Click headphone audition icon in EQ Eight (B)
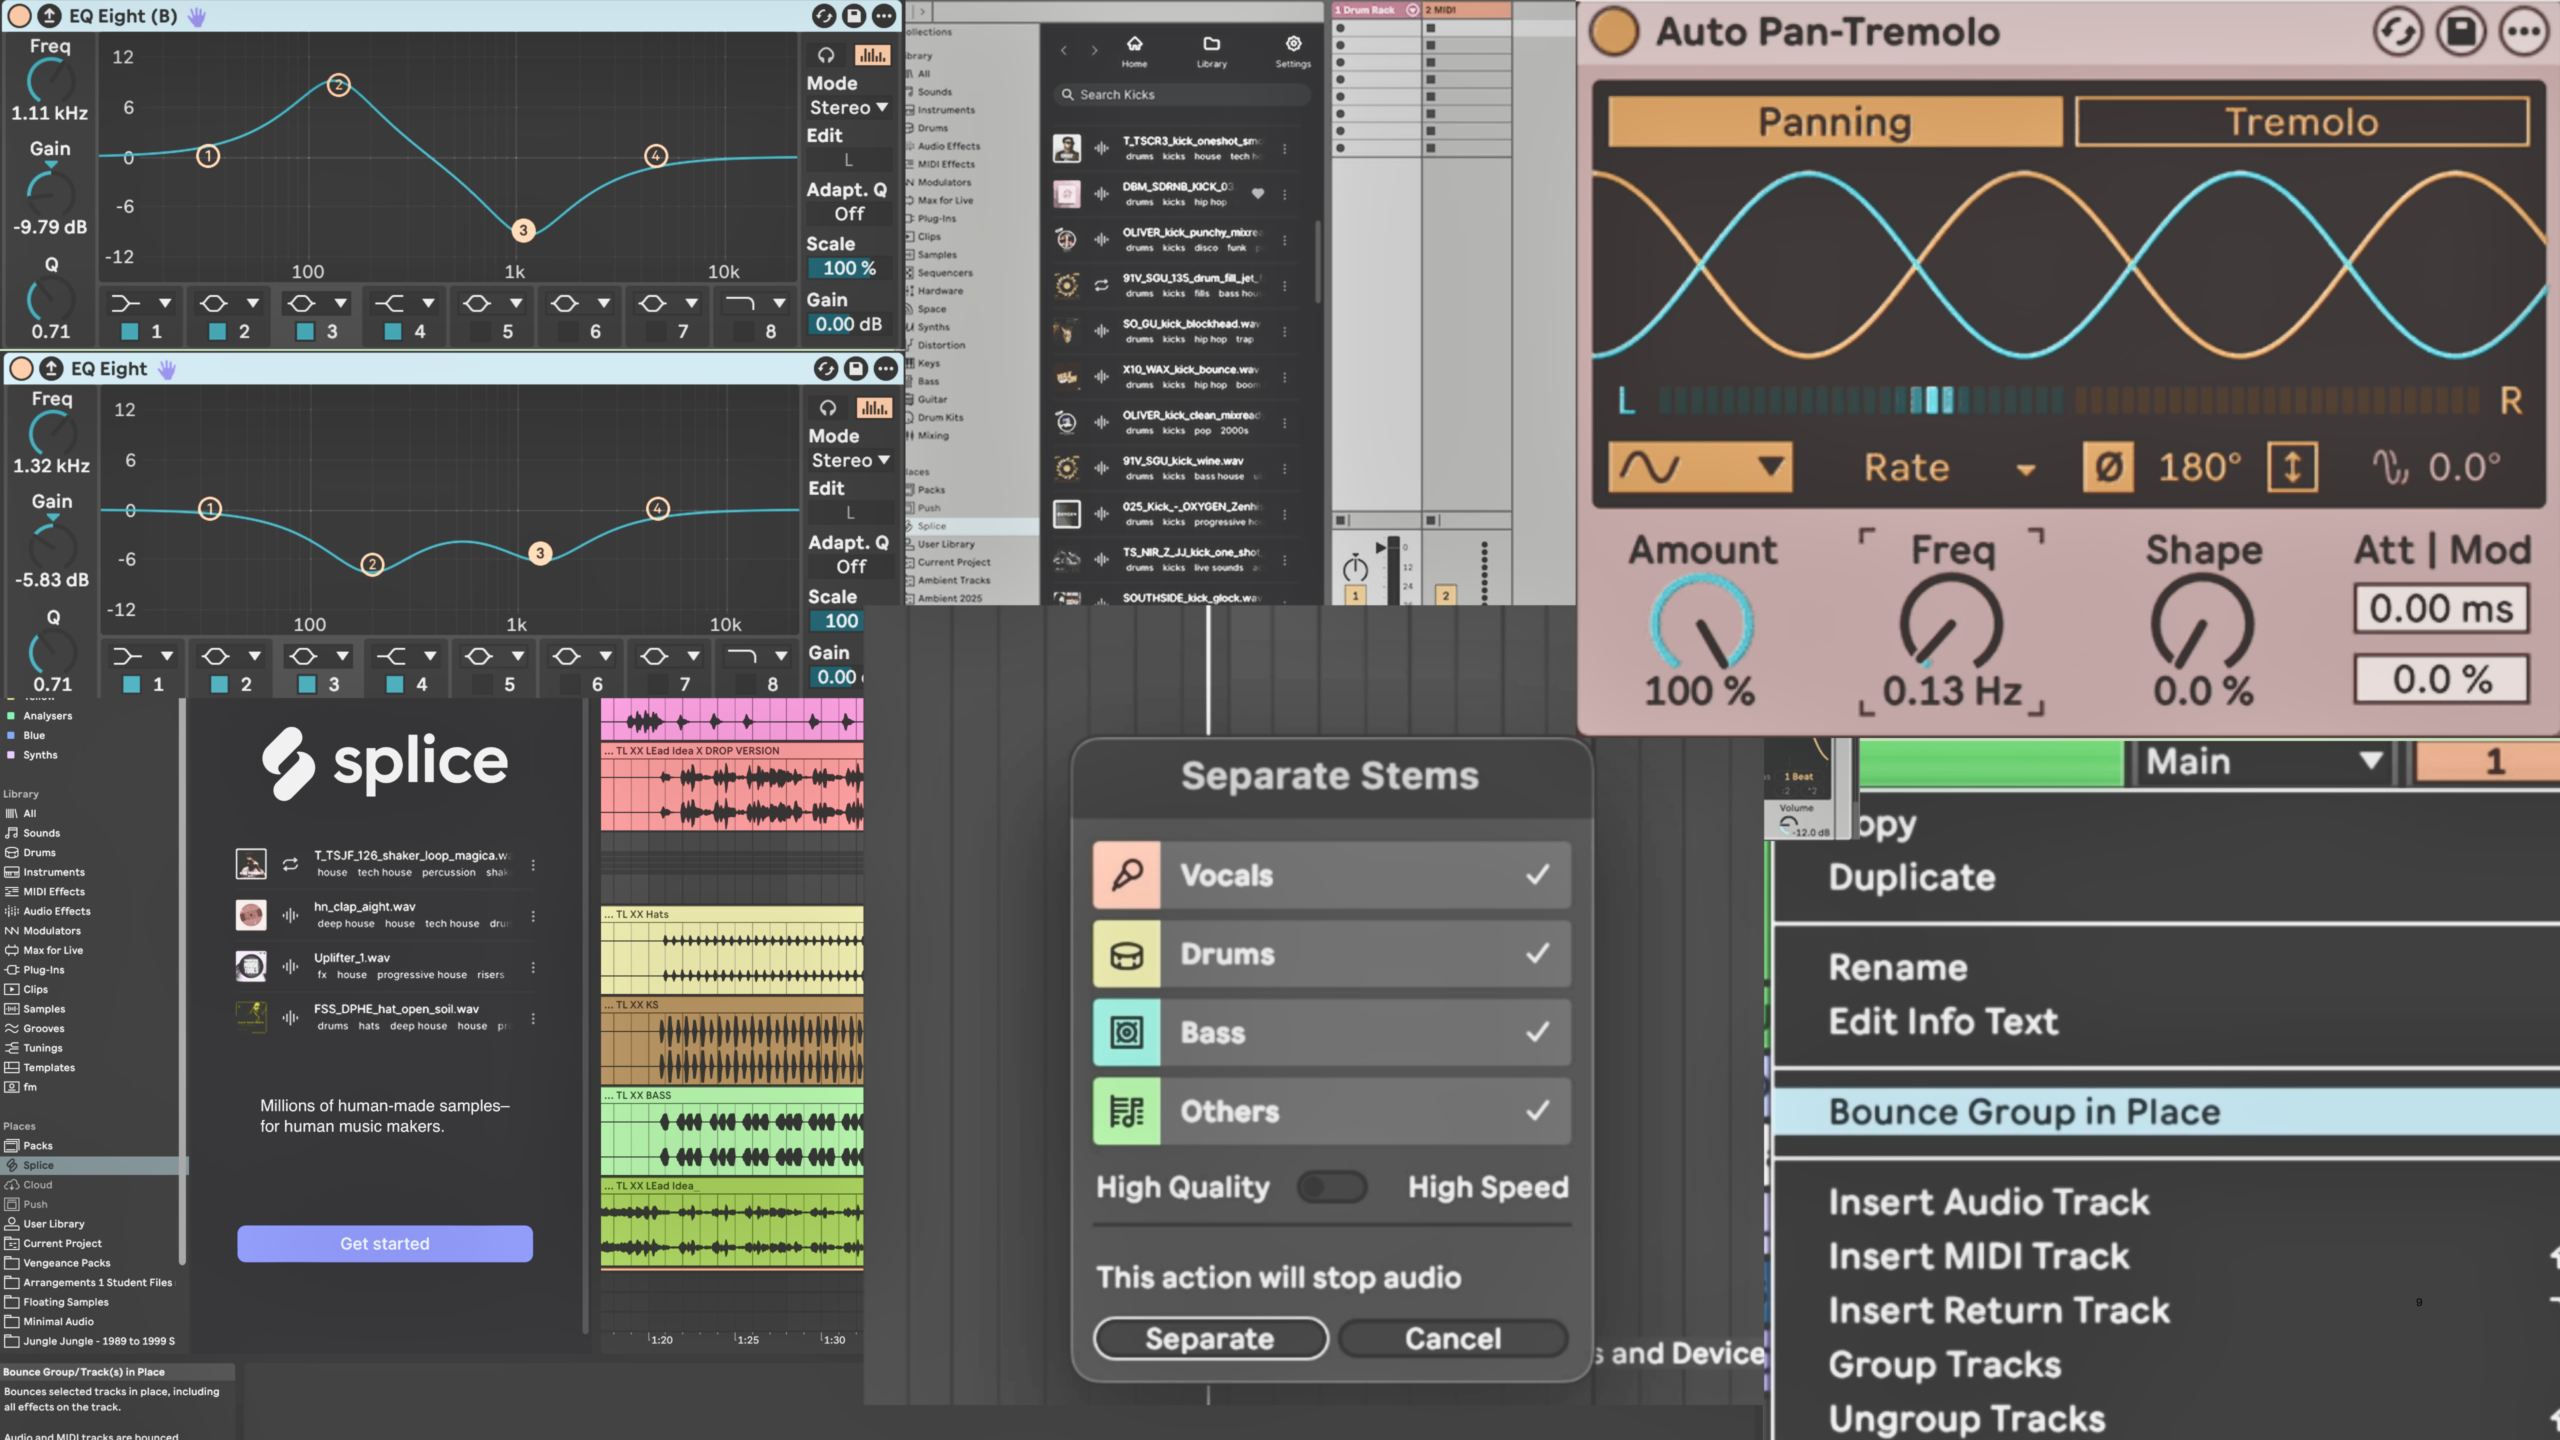2560x1440 pixels. coord(826,56)
